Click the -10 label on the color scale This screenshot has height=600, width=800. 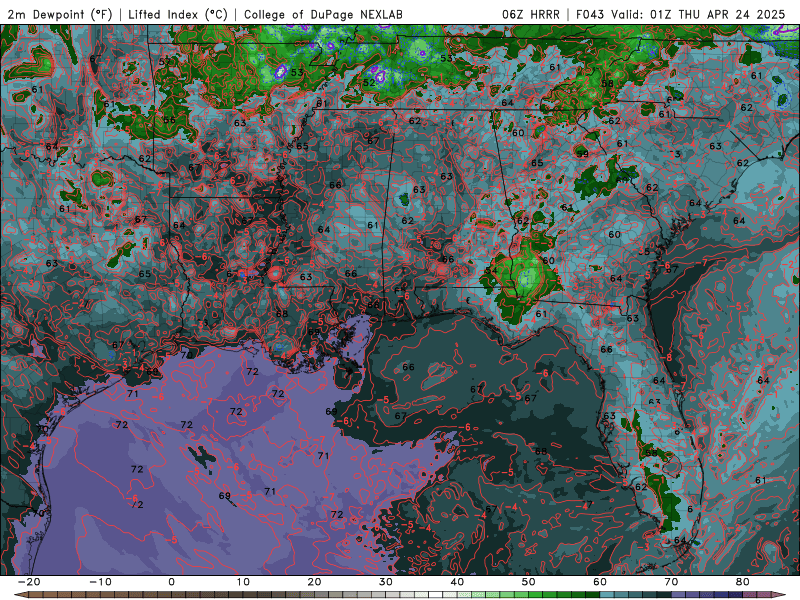click(100, 582)
